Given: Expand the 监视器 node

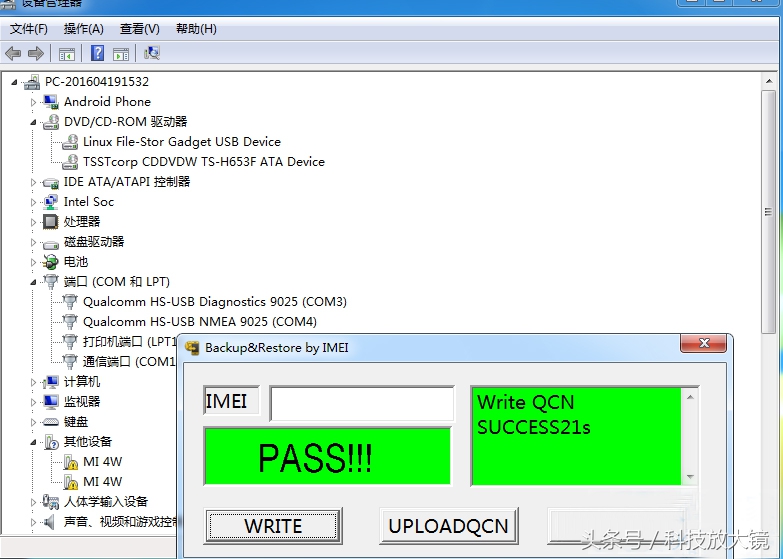Looking at the screenshot, I should coord(33,402).
